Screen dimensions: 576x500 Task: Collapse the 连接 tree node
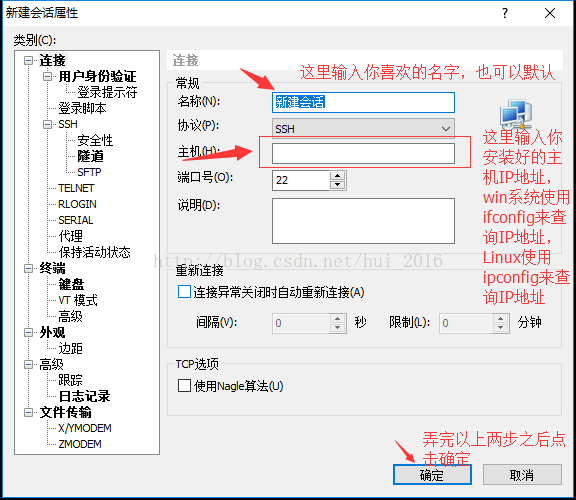click(28, 60)
